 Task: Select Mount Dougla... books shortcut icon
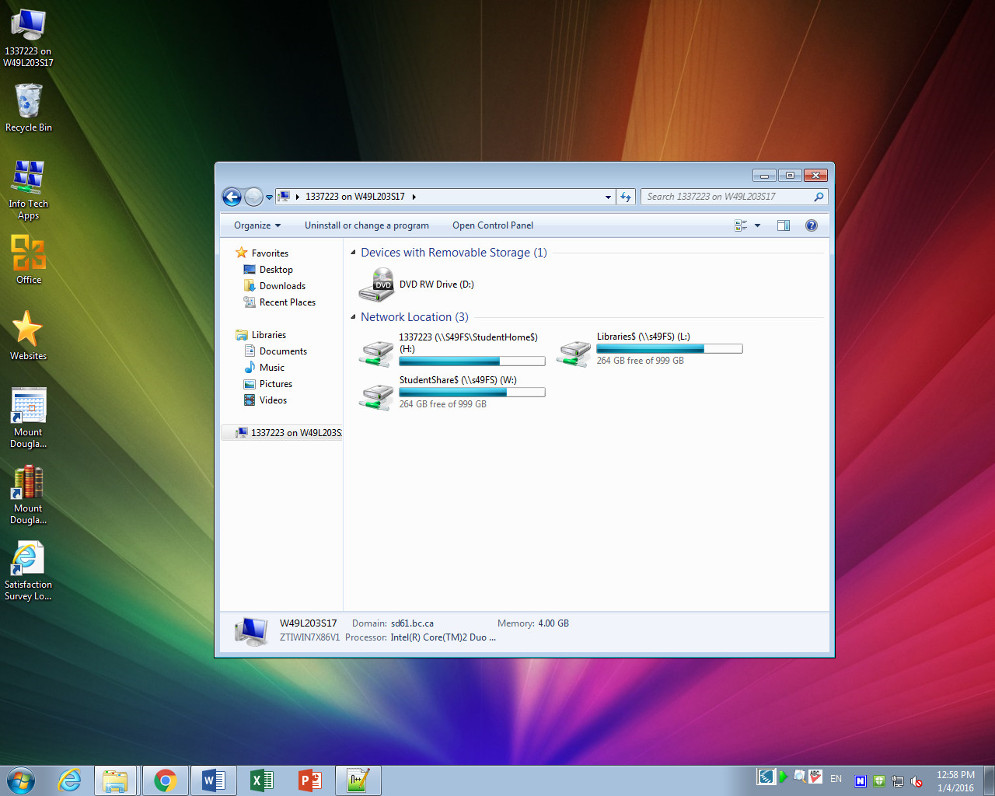28,494
